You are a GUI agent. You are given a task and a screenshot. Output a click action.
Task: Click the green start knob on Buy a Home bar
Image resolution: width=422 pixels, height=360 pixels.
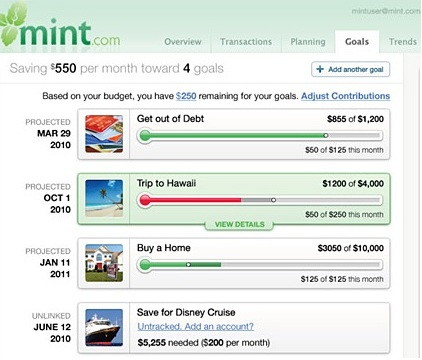click(145, 265)
